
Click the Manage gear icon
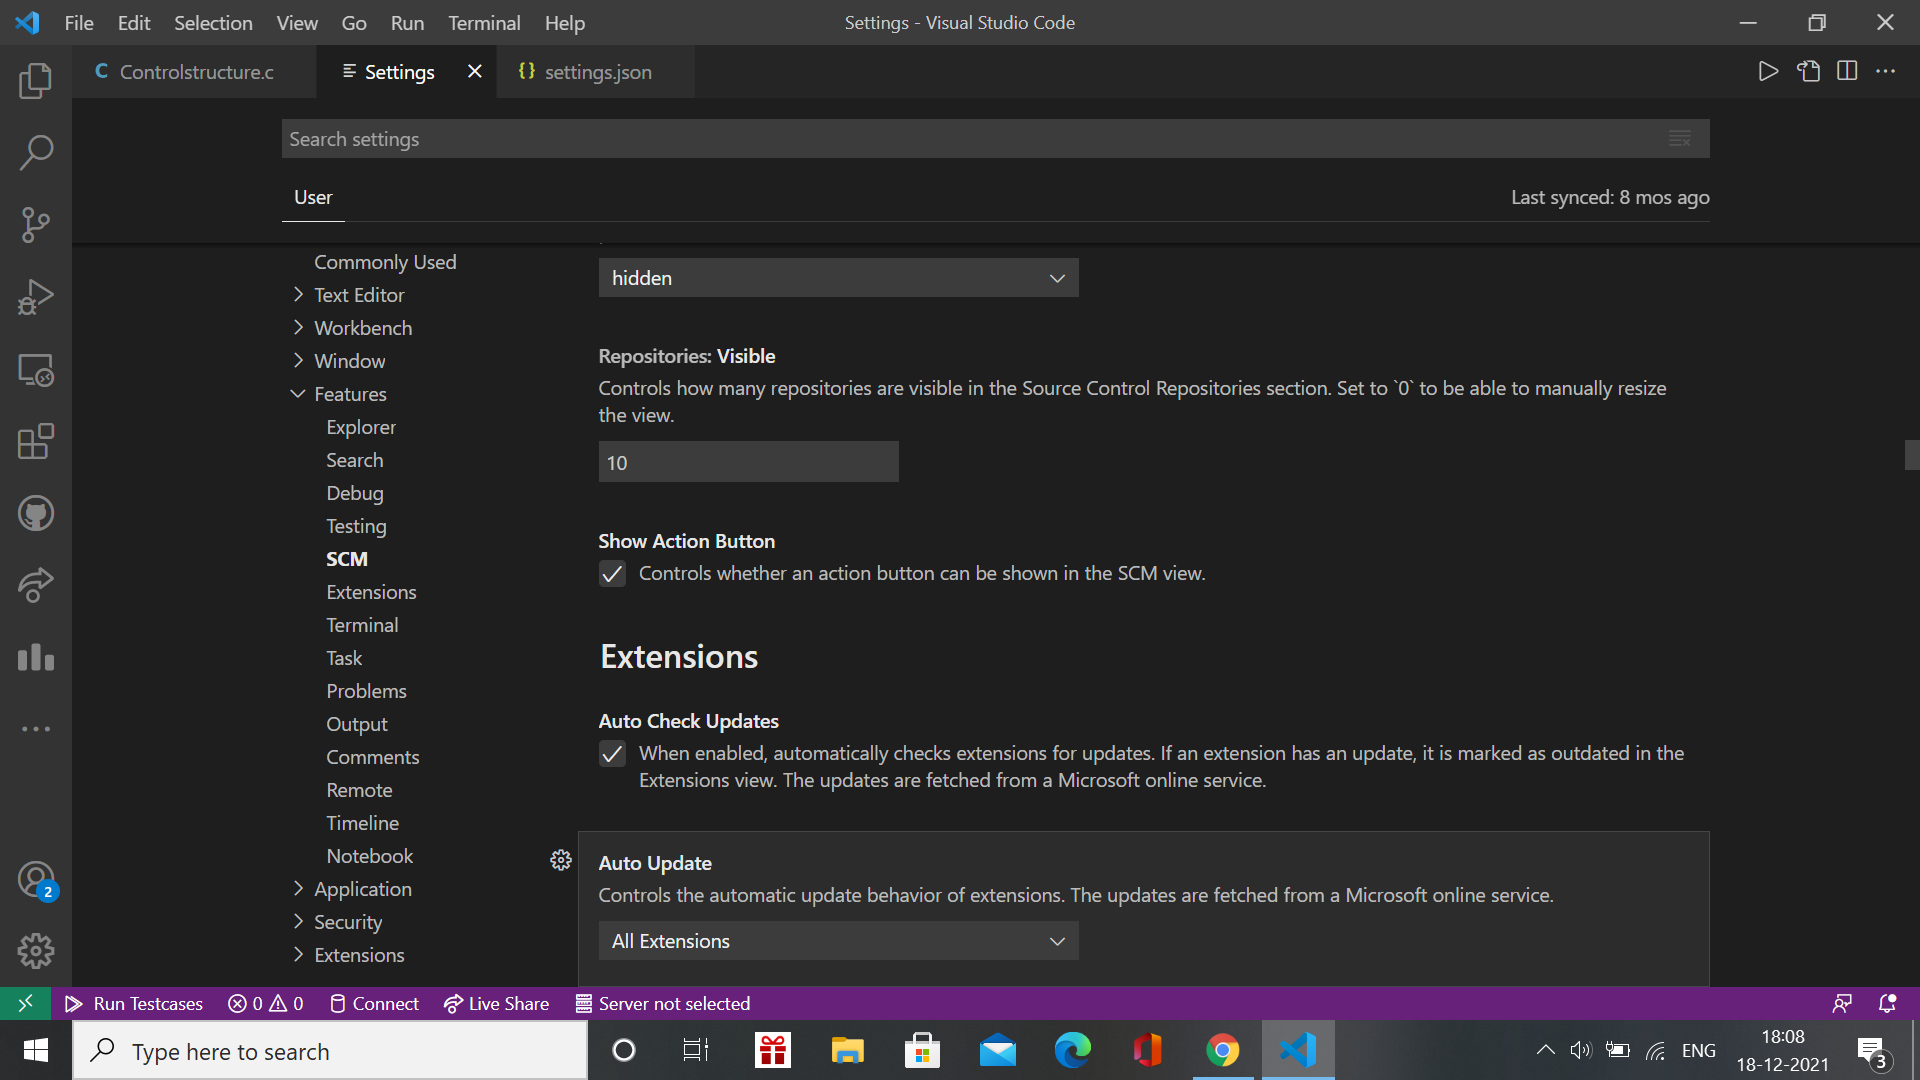(x=36, y=951)
